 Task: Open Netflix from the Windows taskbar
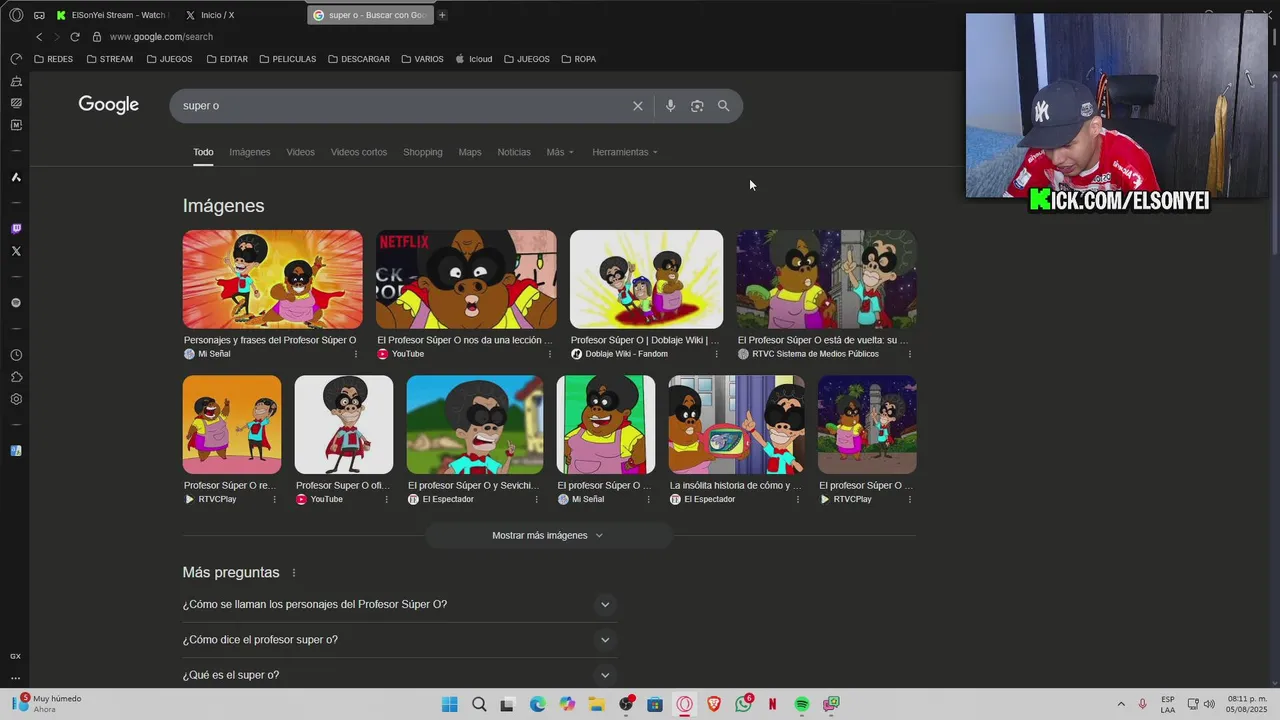click(772, 705)
